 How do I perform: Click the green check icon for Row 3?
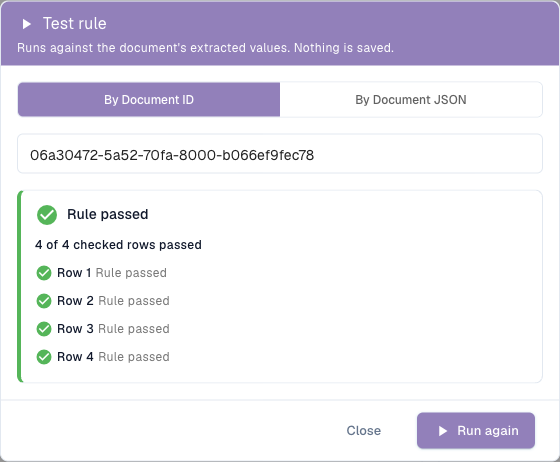point(44,329)
